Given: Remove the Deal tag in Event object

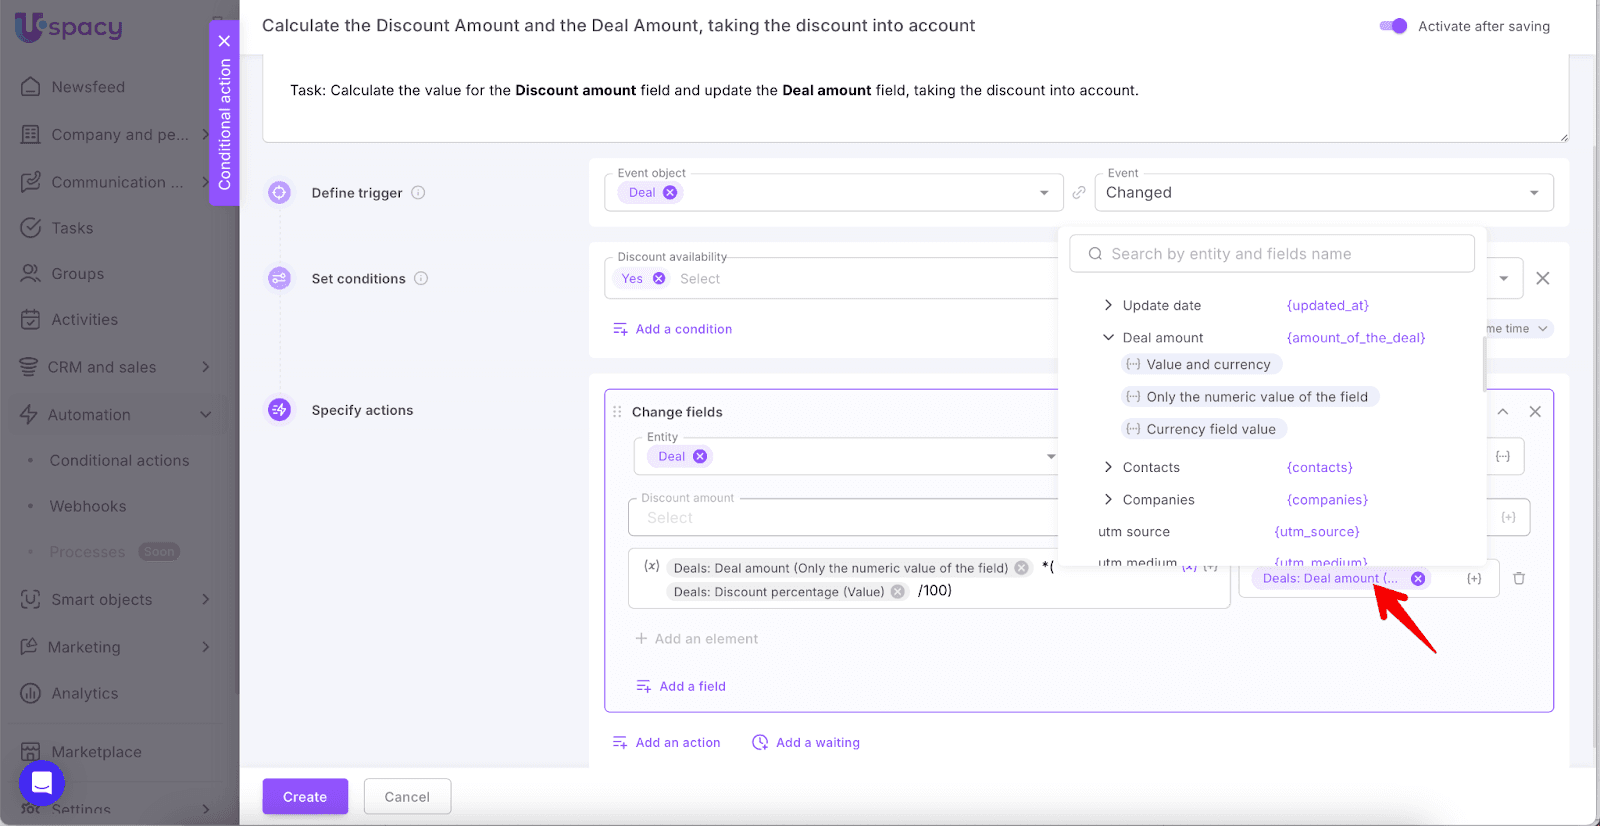Looking at the screenshot, I should 670,193.
